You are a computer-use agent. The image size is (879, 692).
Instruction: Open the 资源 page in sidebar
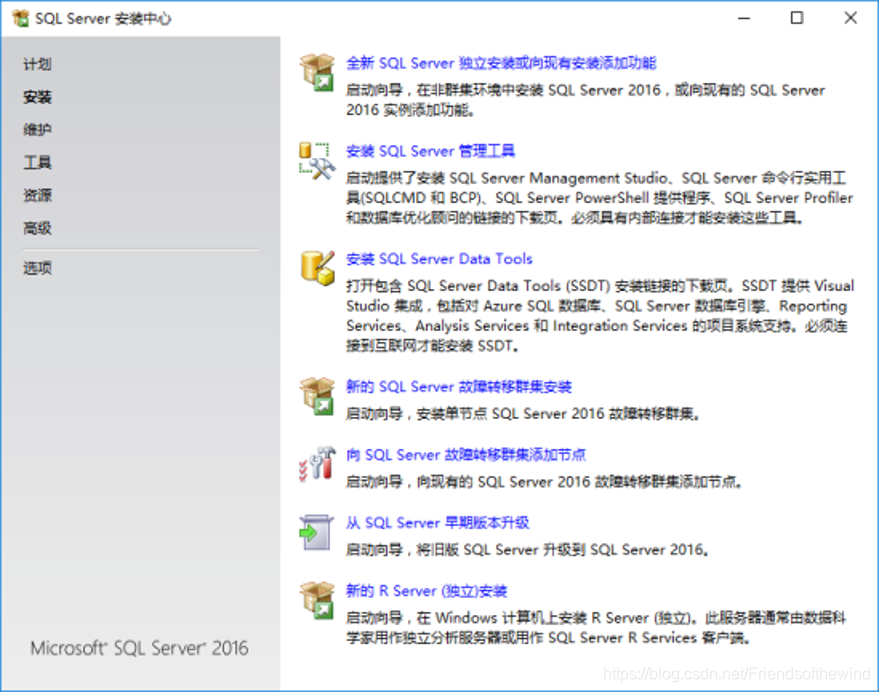click(37, 195)
